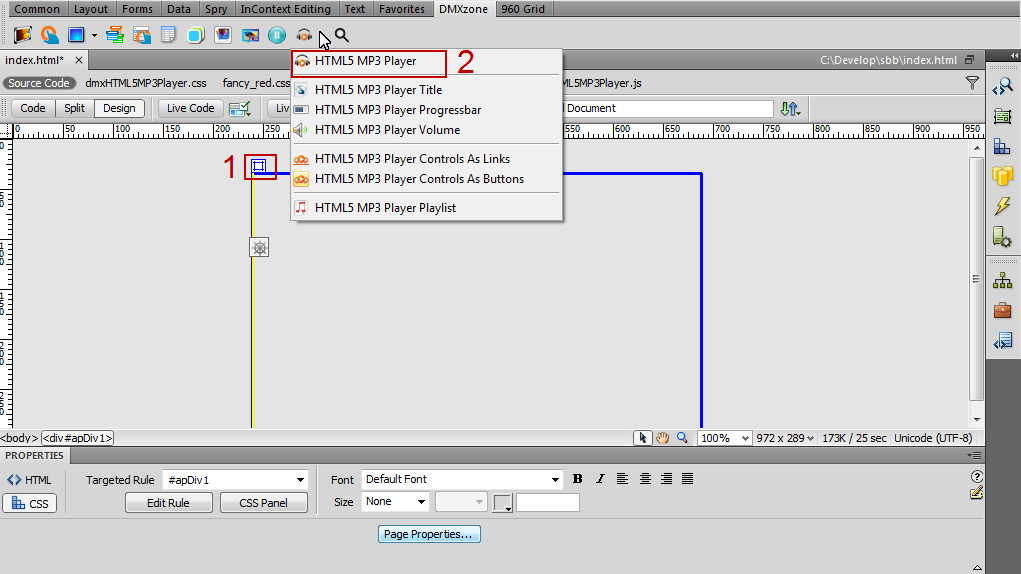Choose HTML5 MP3 Player Controls As Buttons

tap(427, 179)
